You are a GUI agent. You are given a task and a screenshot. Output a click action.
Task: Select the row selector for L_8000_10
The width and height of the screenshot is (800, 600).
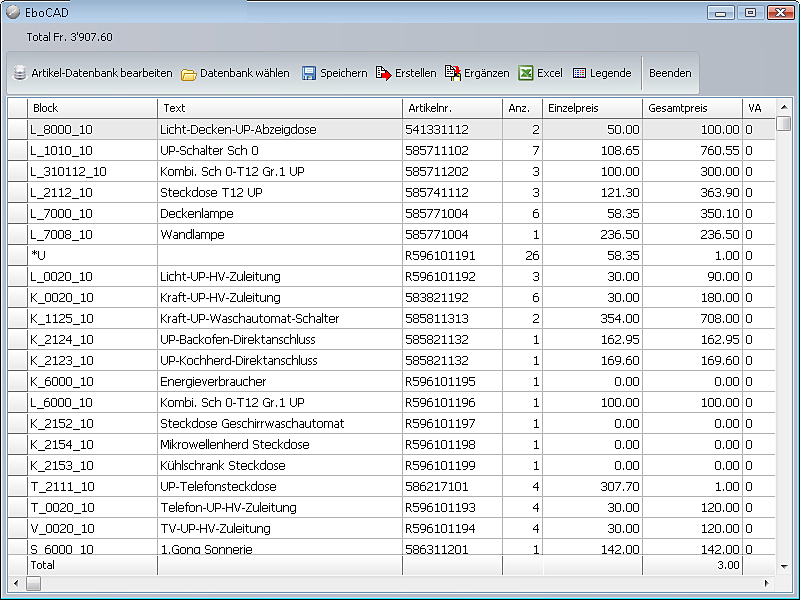tap(17, 129)
